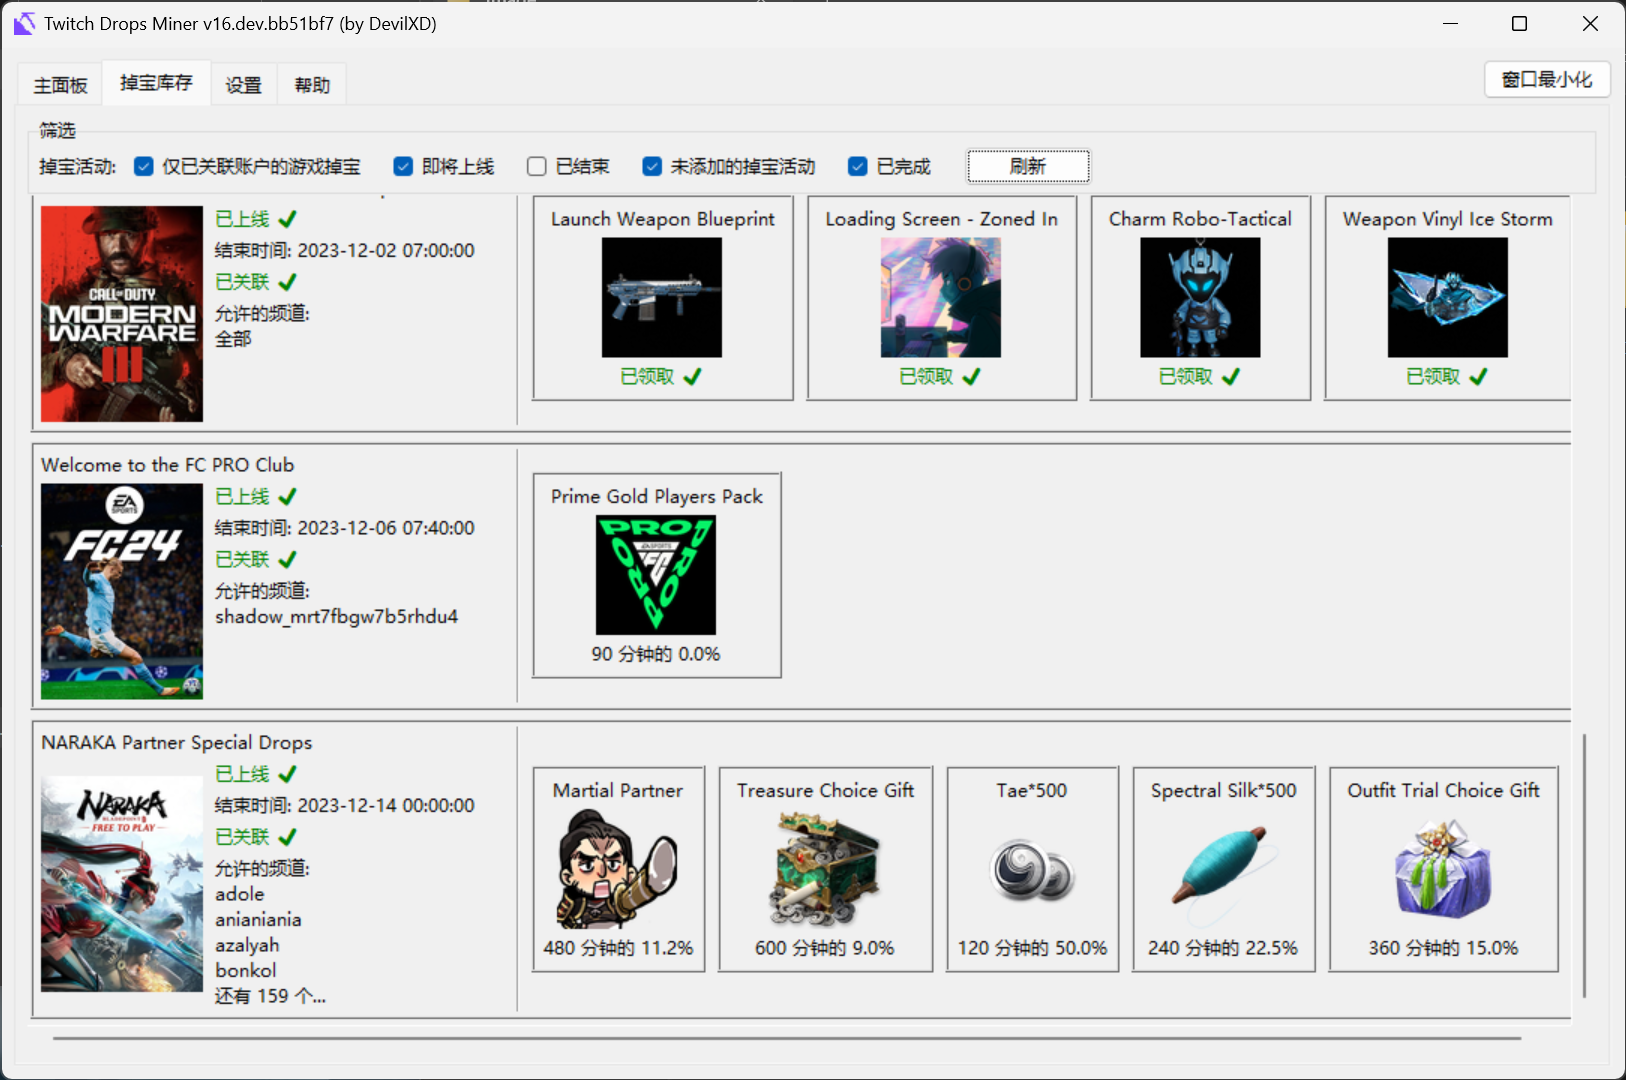Click the Charm Robo-Tactical robot icon
This screenshot has width=1626, height=1080.
tap(1200, 297)
